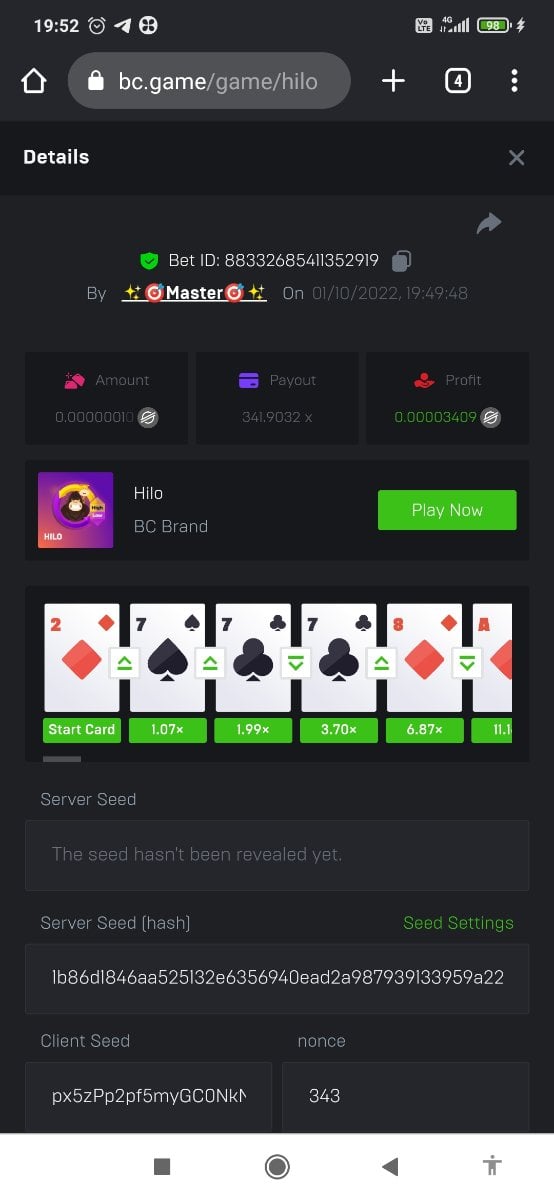
Task: Tap the share arrow icon
Action: 489,224
